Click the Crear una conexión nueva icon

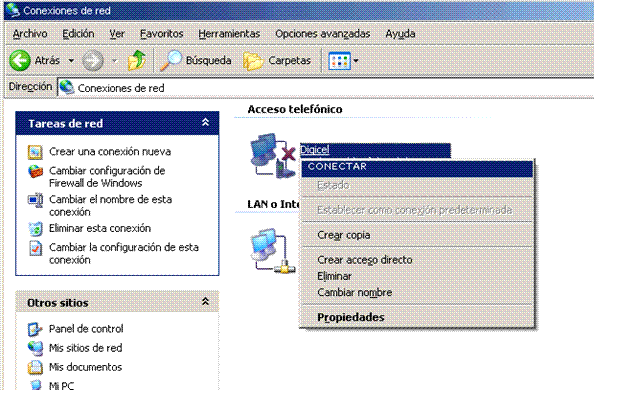pos(35,152)
